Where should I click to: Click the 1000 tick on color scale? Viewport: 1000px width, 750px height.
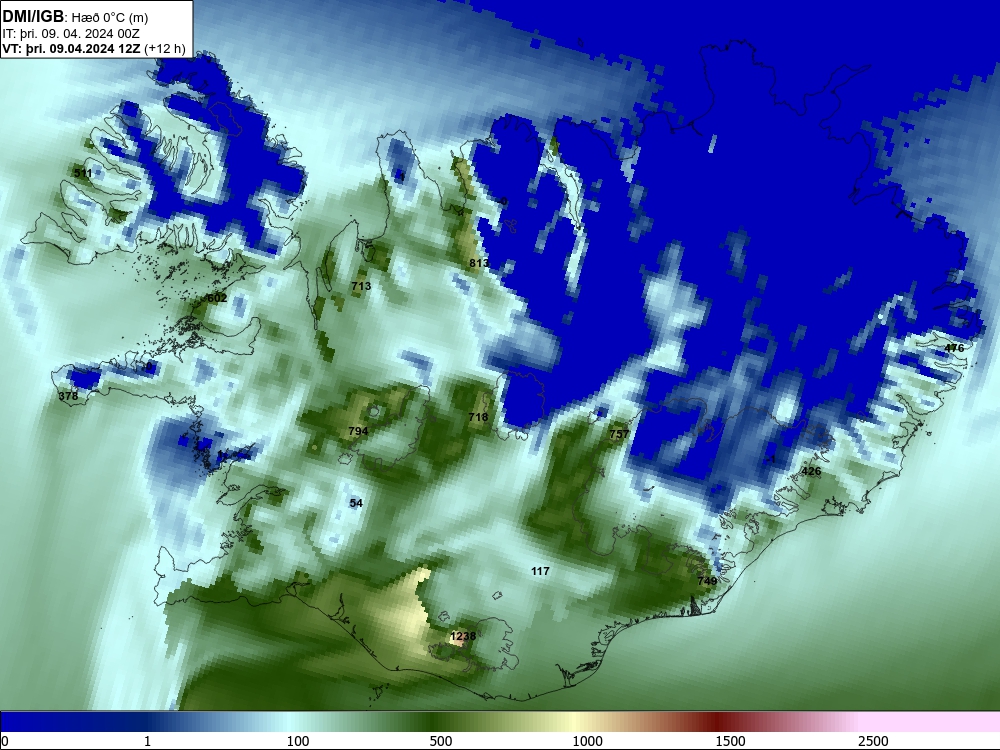(587, 741)
